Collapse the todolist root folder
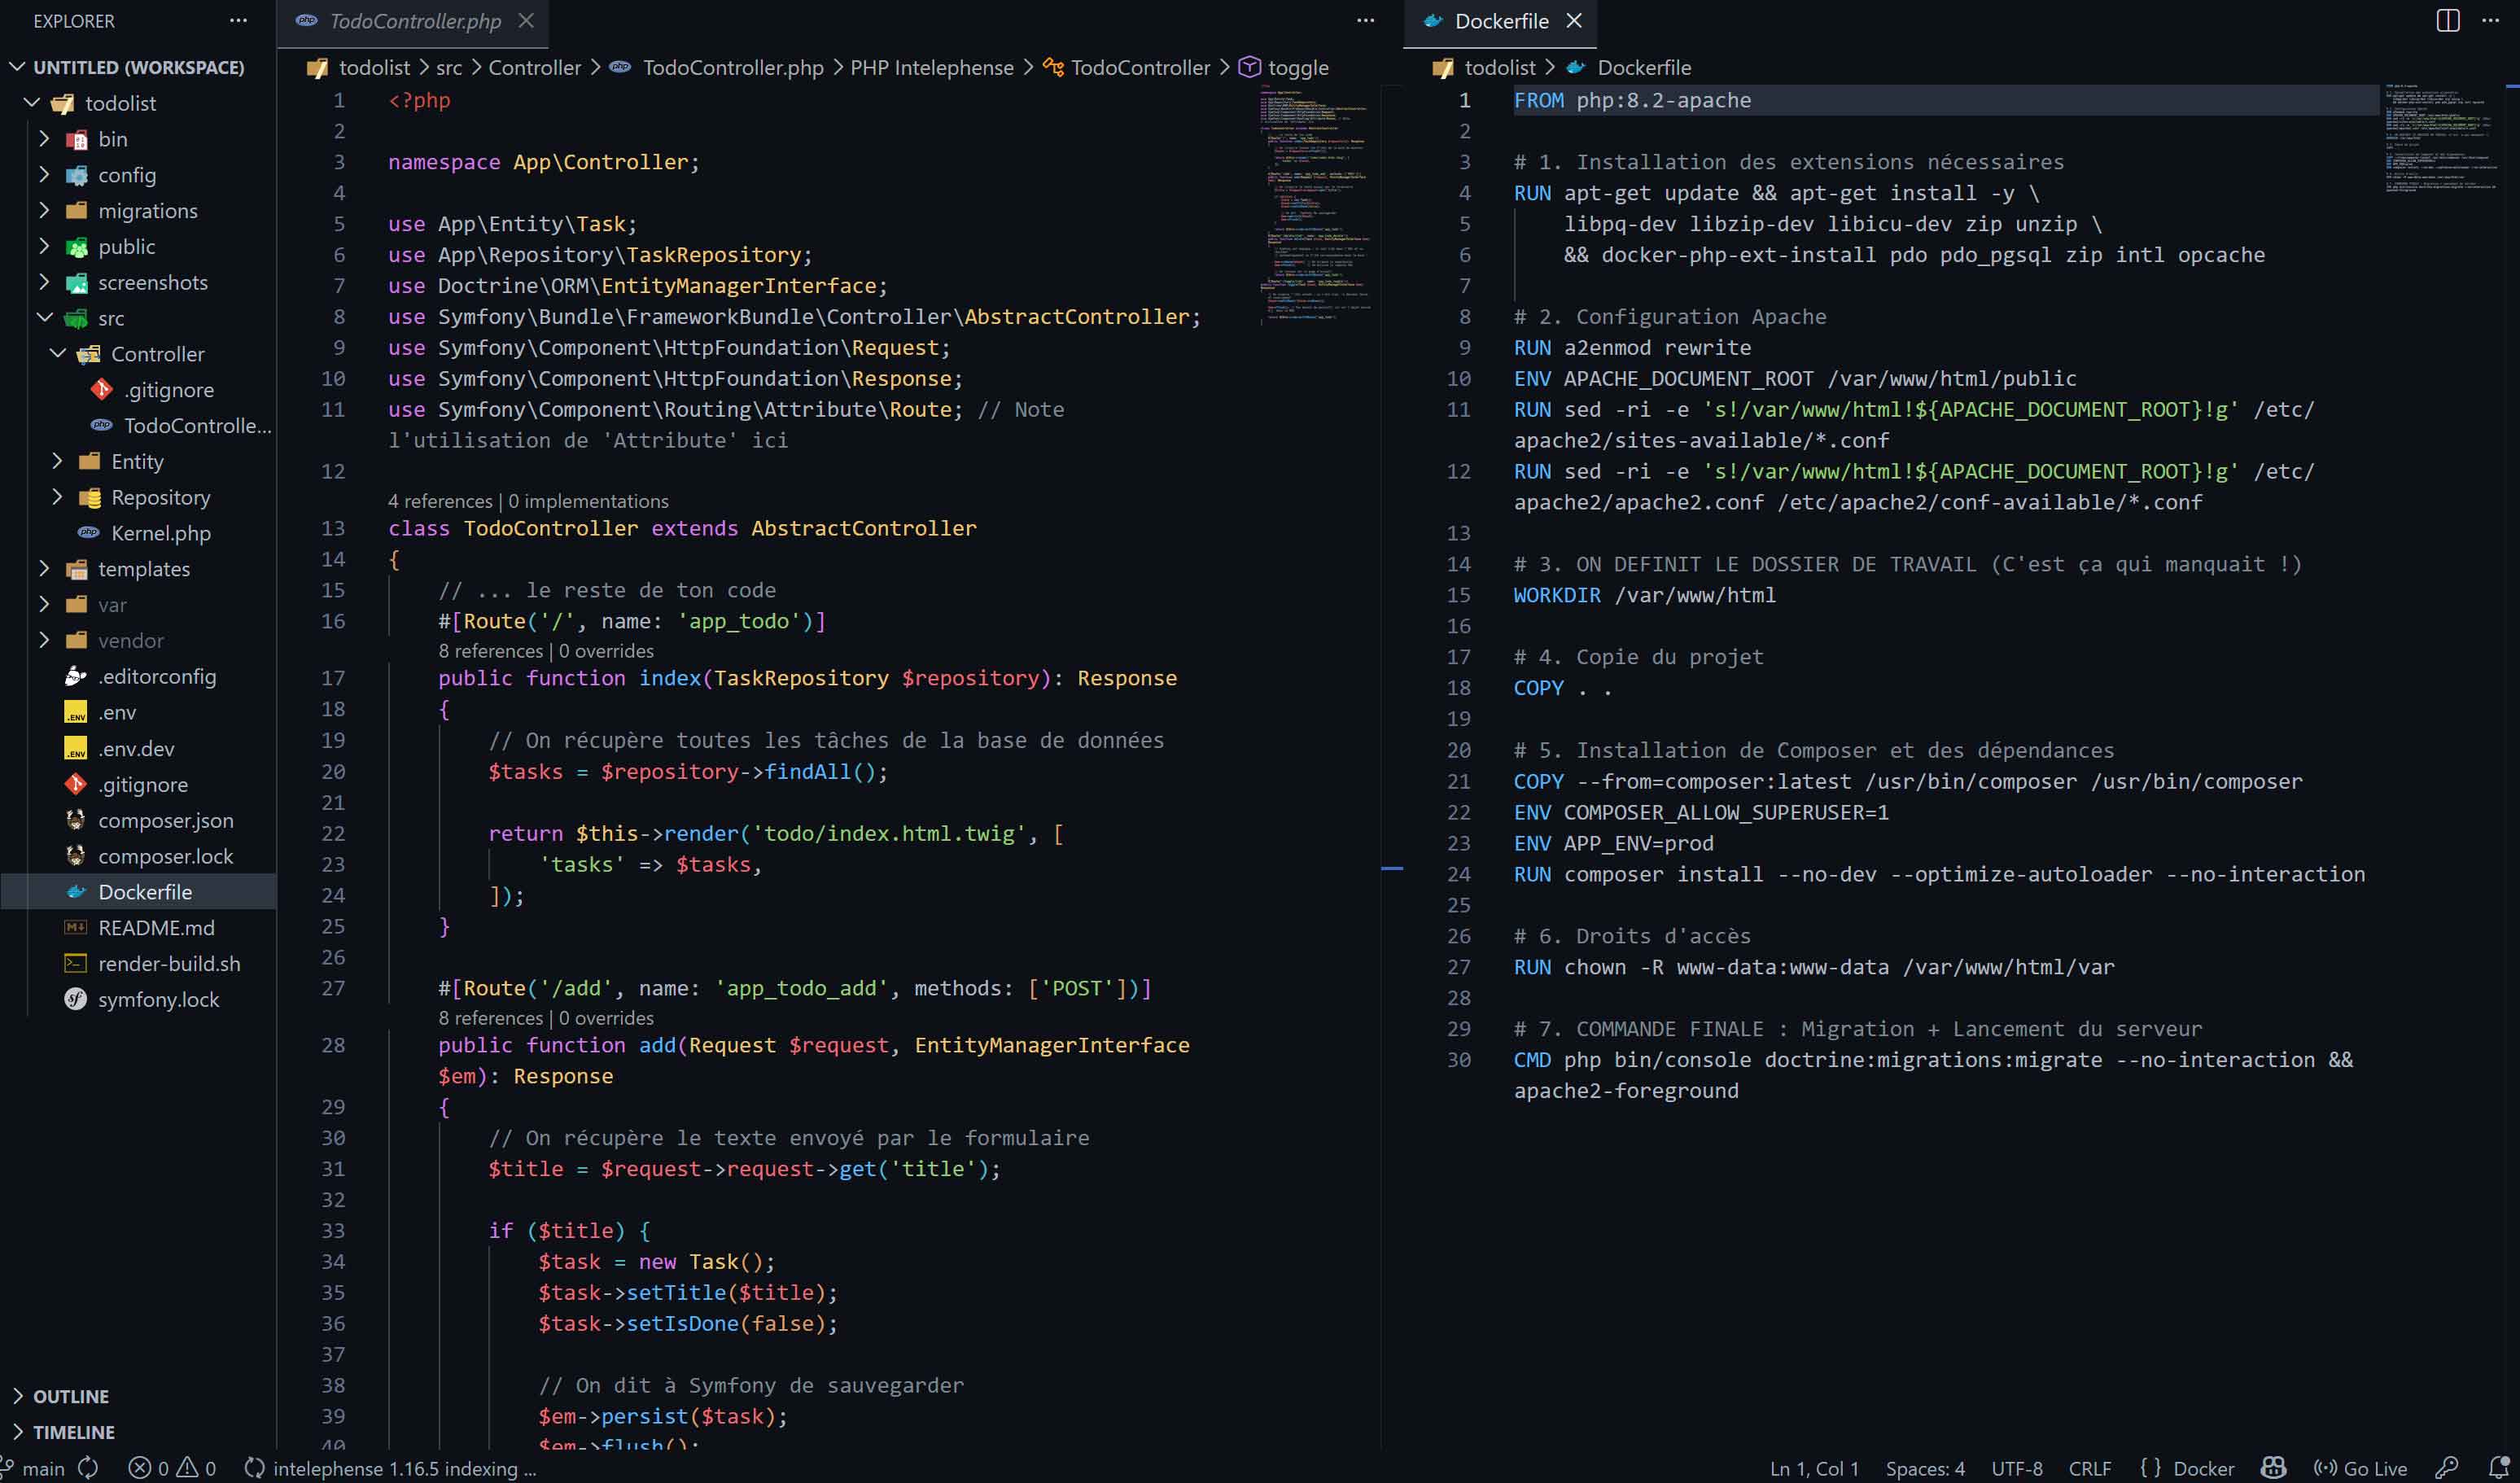This screenshot has width=2520, height=1483. click(x=31, y=102)
